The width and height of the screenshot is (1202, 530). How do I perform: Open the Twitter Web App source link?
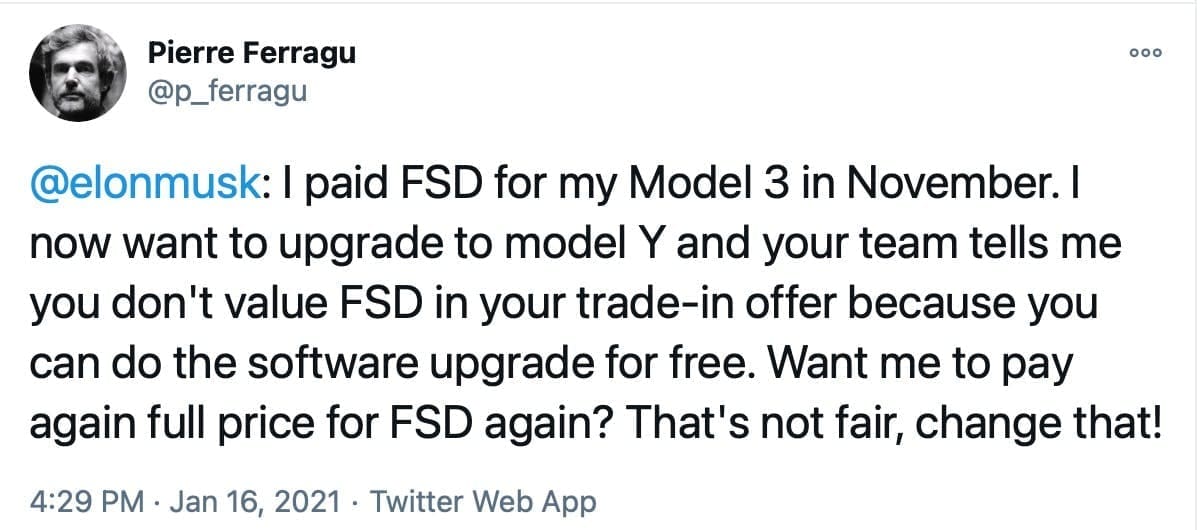pyautogui.click(x=484, y=501)
